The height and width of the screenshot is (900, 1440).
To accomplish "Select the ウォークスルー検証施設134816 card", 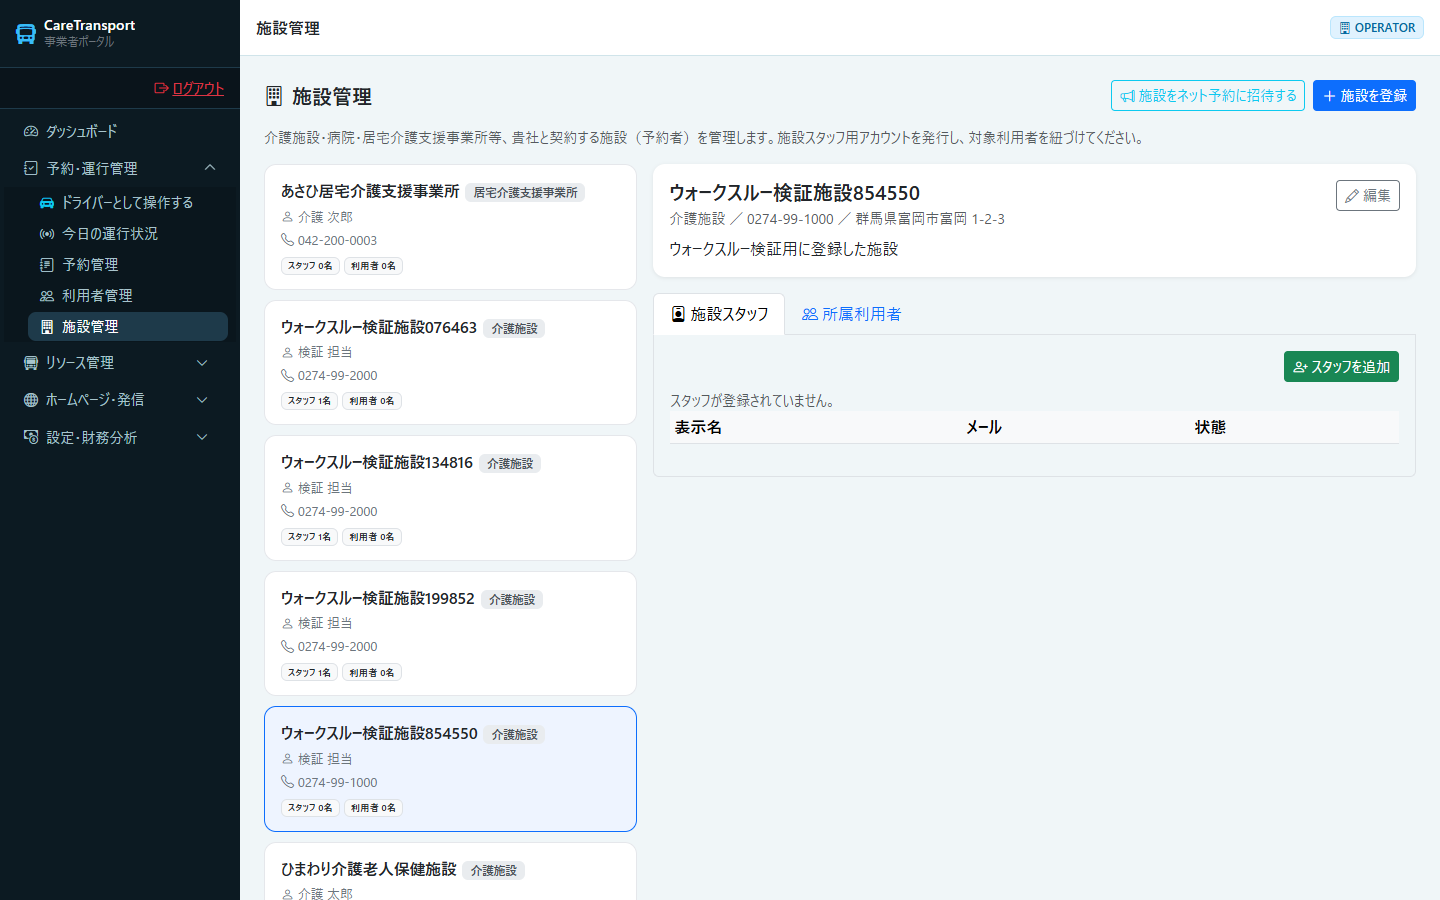I will 450,498.
